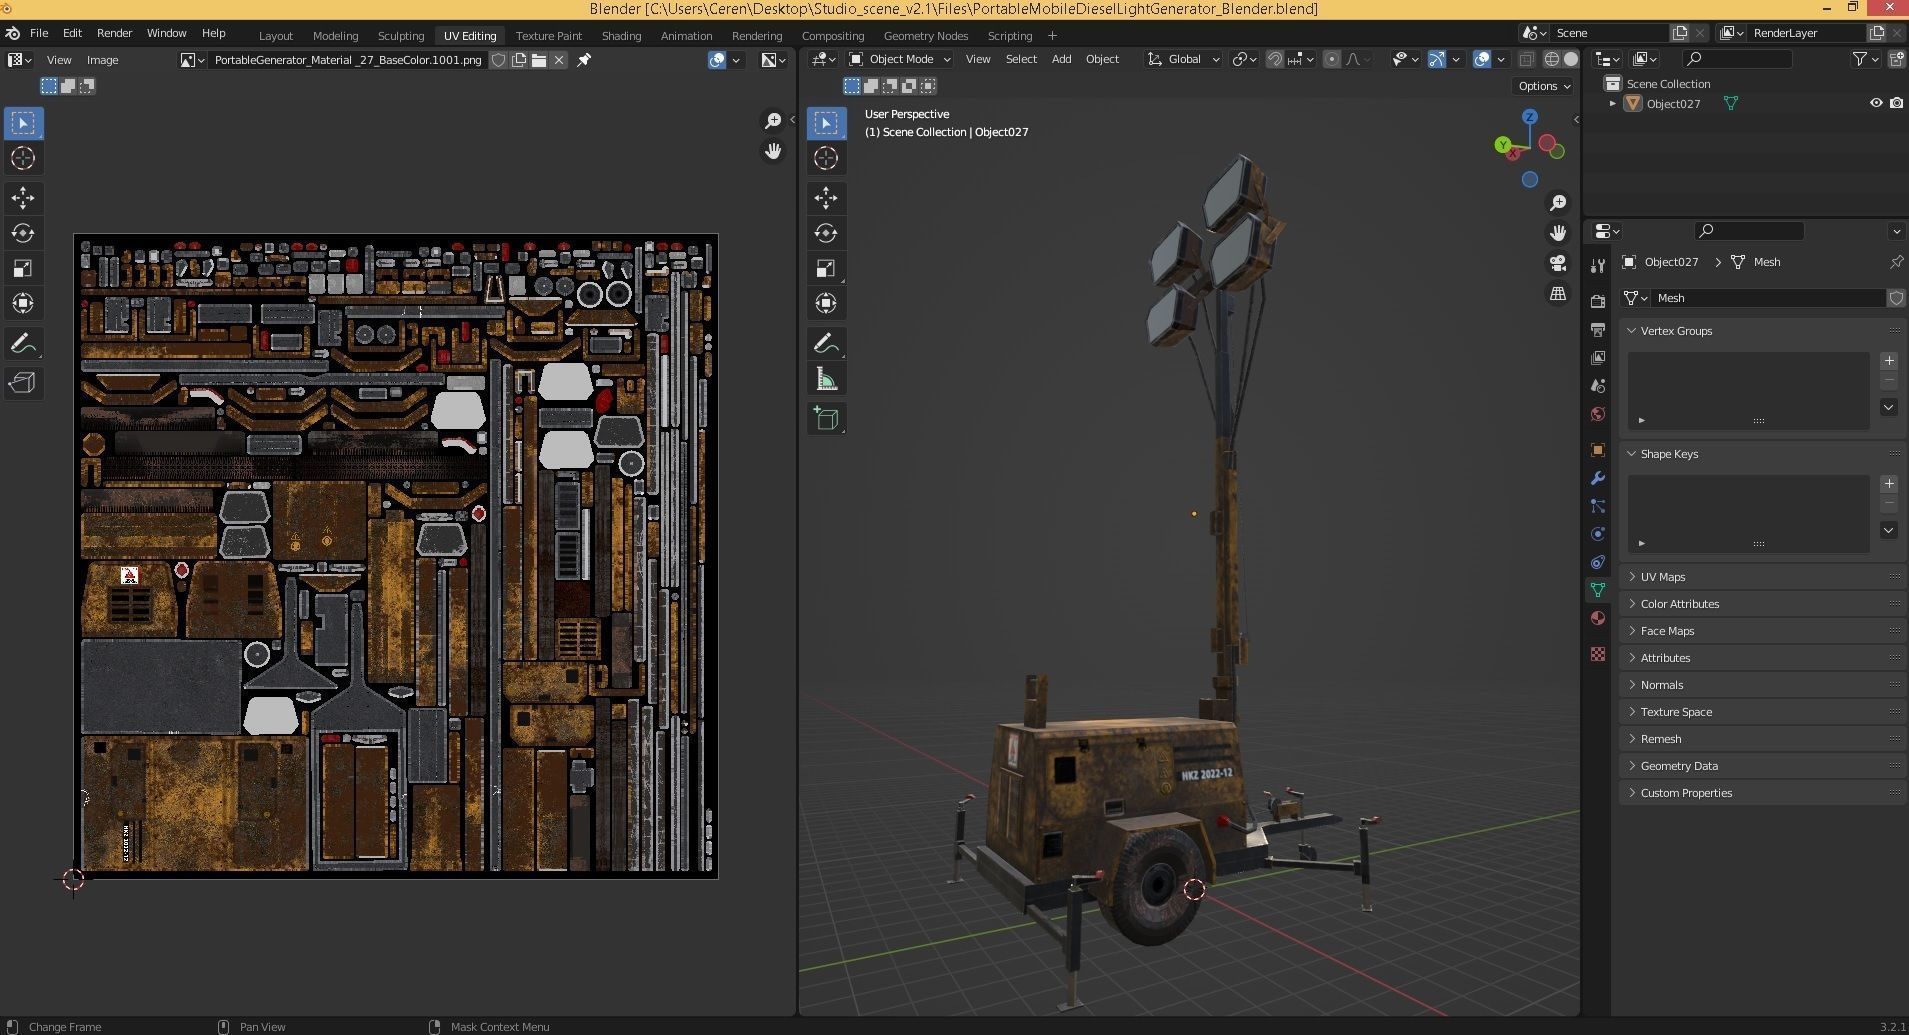The image size is (1909, 1035).
Task: Open the Tool properties tab
Action: point(1597,265)
